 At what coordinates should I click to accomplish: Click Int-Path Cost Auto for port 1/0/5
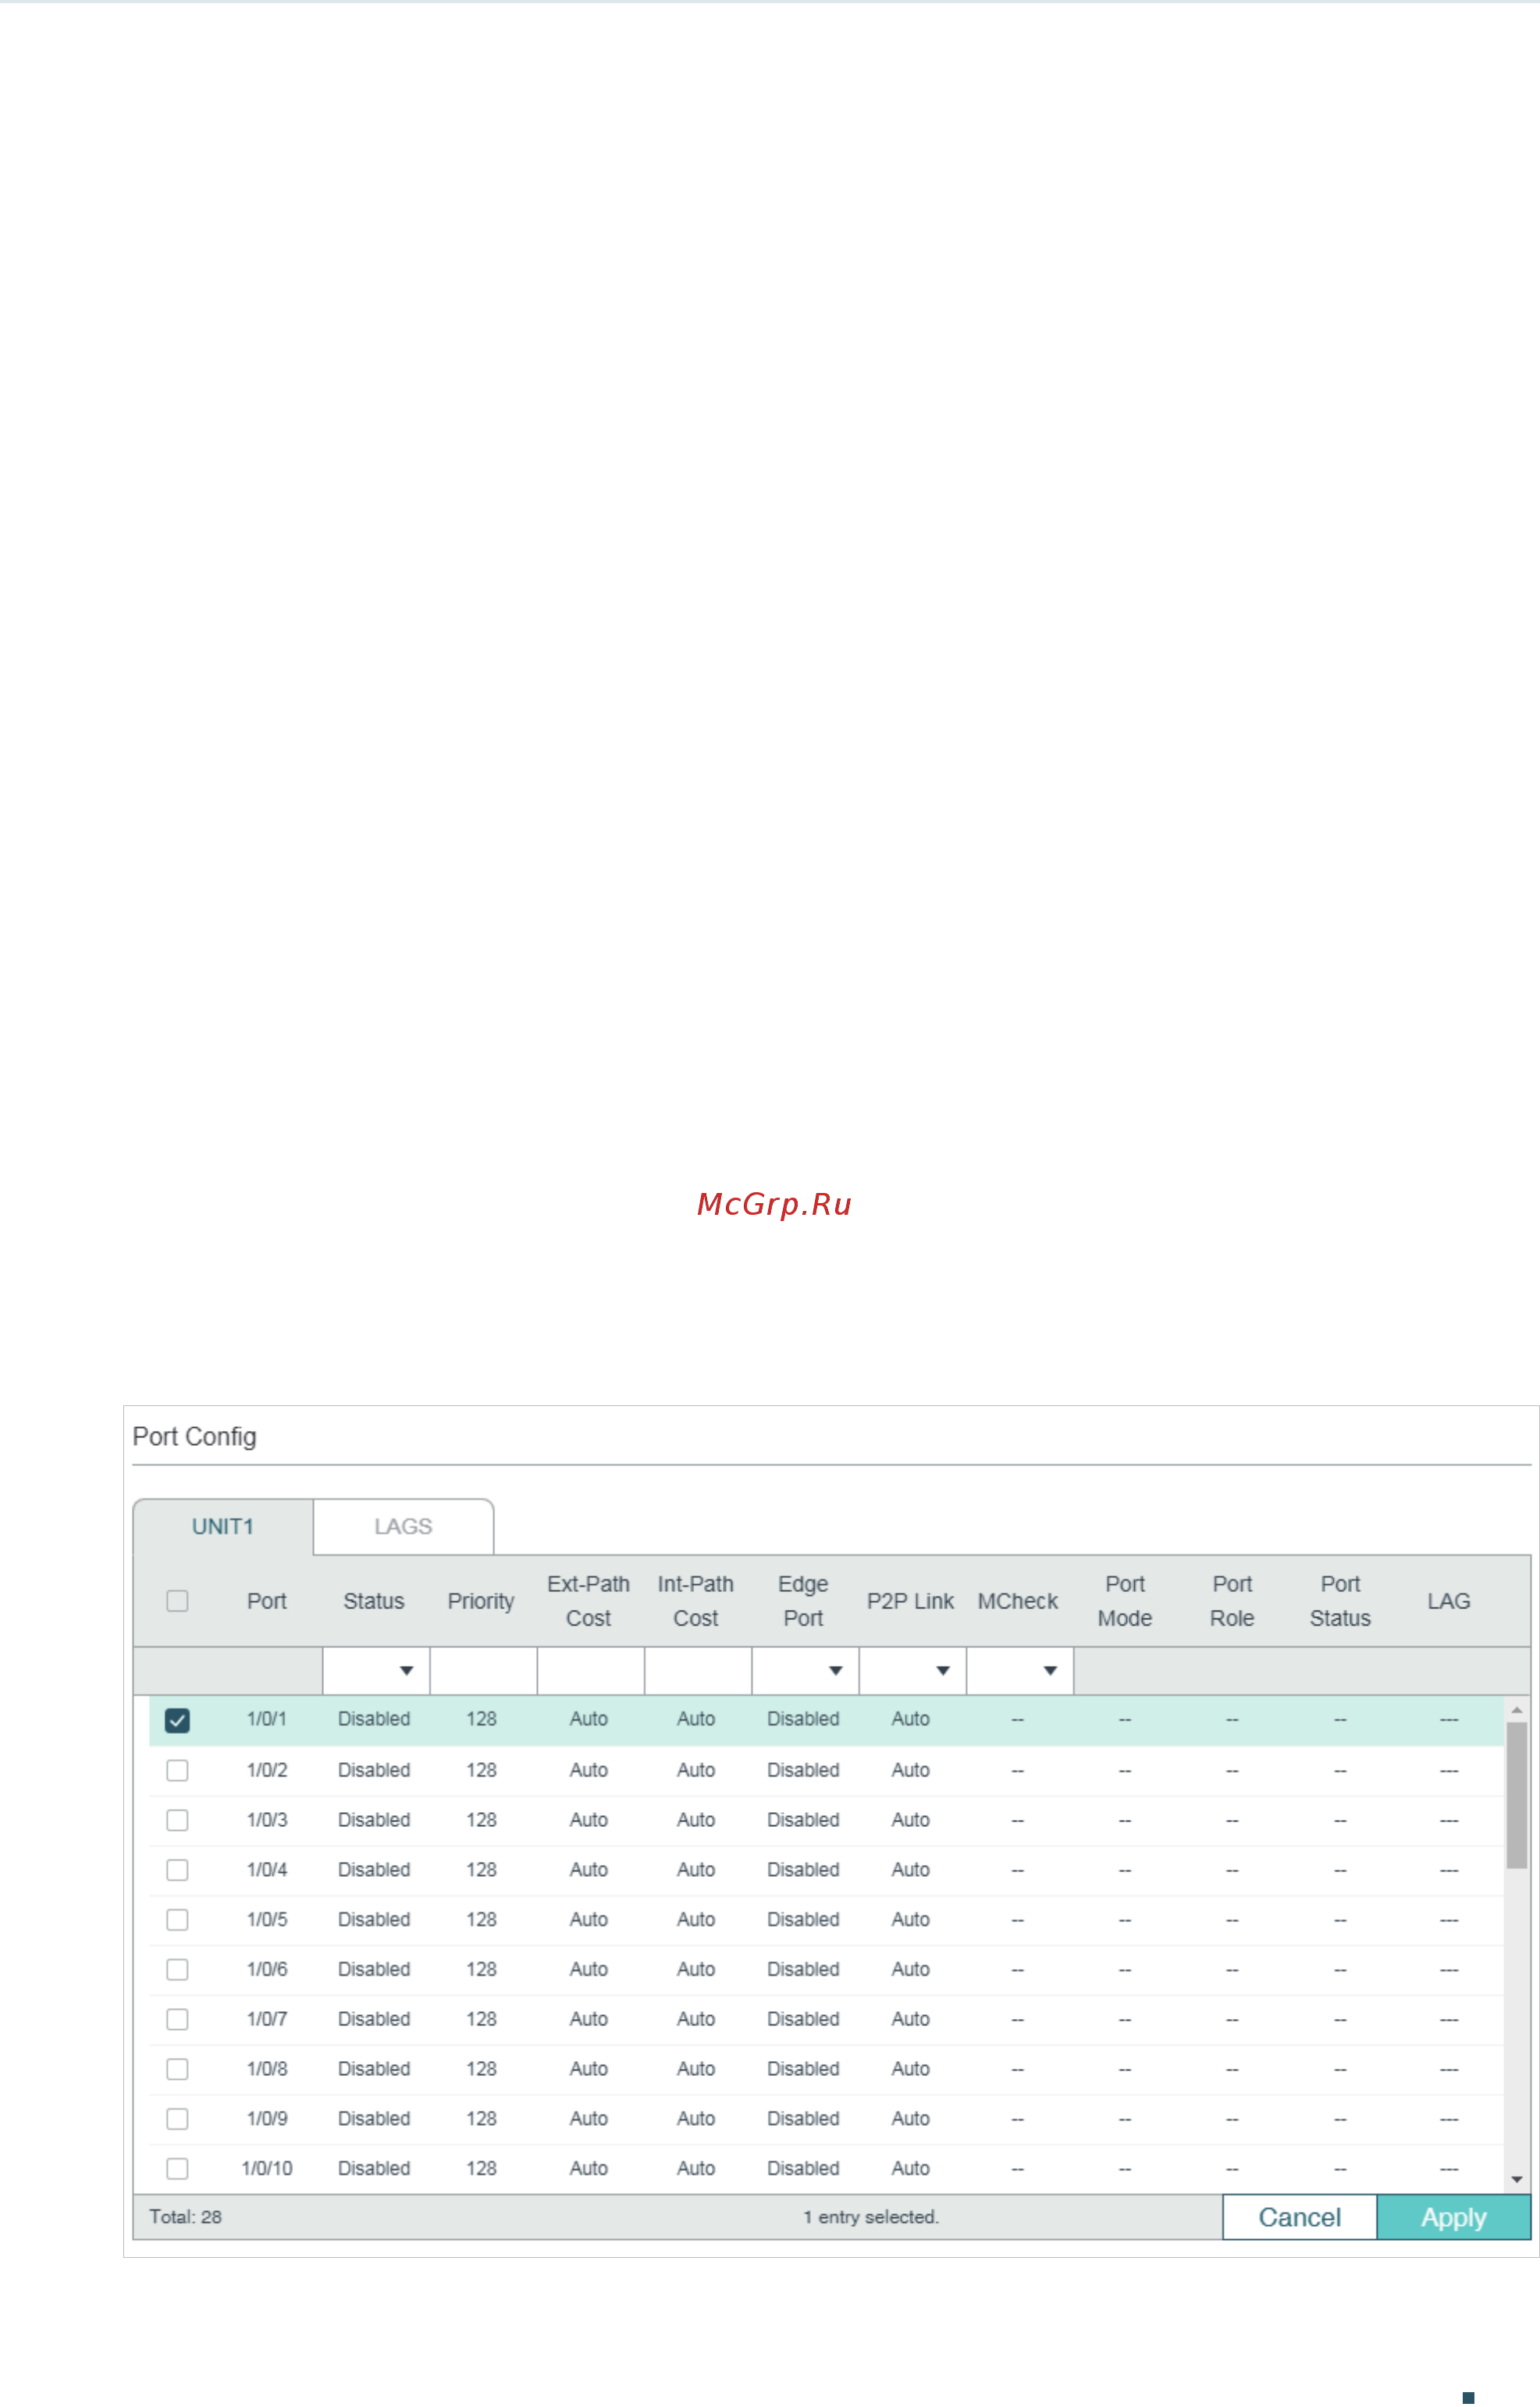(x=696, y=1921)
